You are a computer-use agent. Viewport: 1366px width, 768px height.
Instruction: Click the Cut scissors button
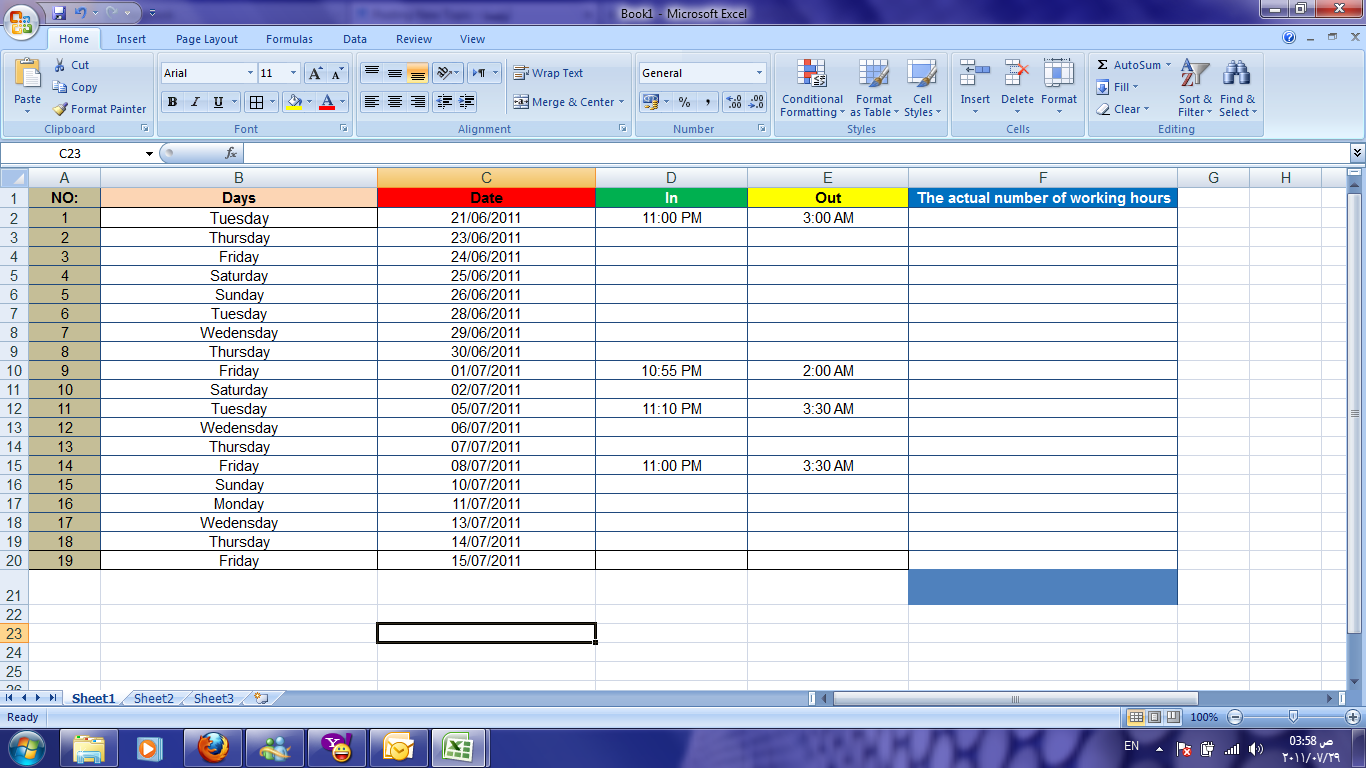coord(71,65)
